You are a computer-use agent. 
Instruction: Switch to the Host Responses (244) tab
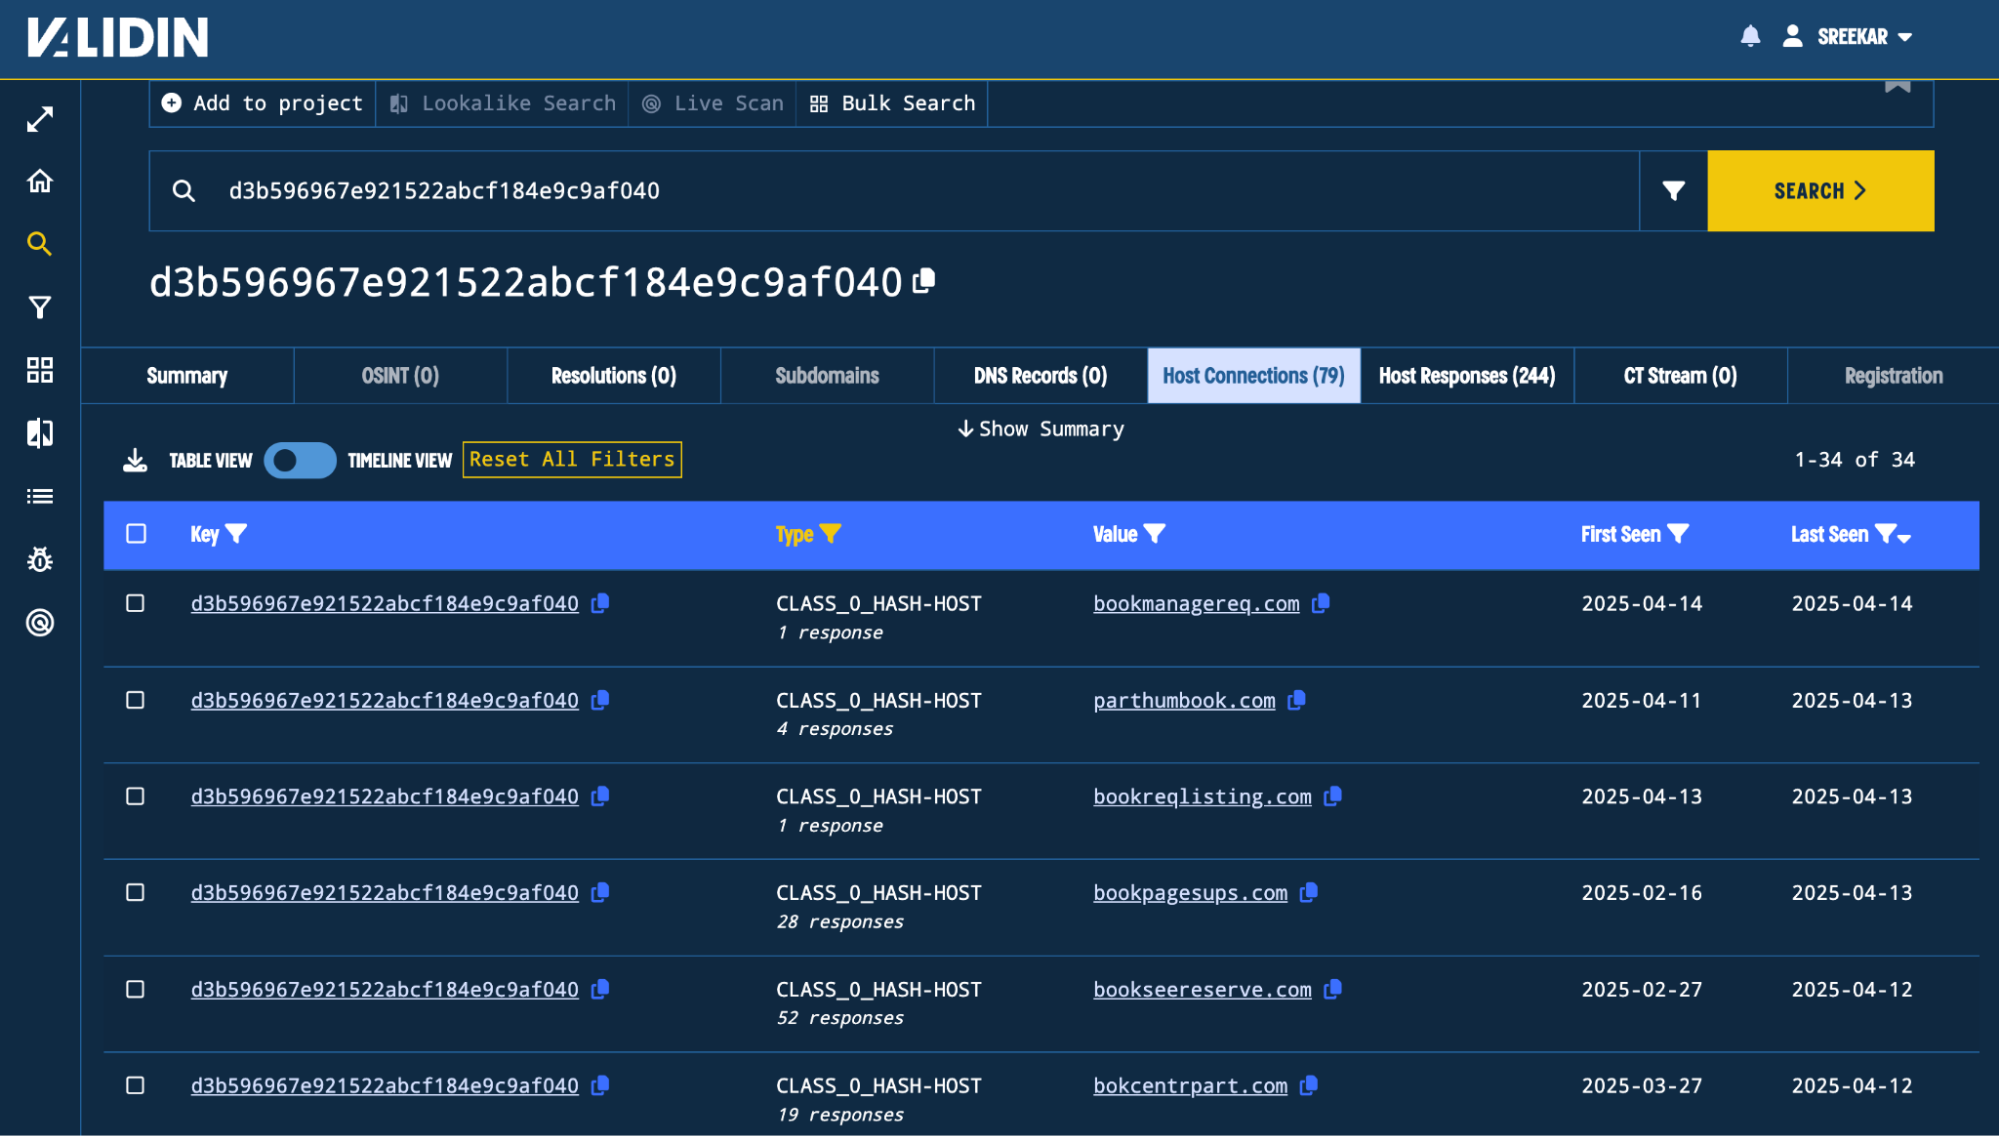[1466, 375]
